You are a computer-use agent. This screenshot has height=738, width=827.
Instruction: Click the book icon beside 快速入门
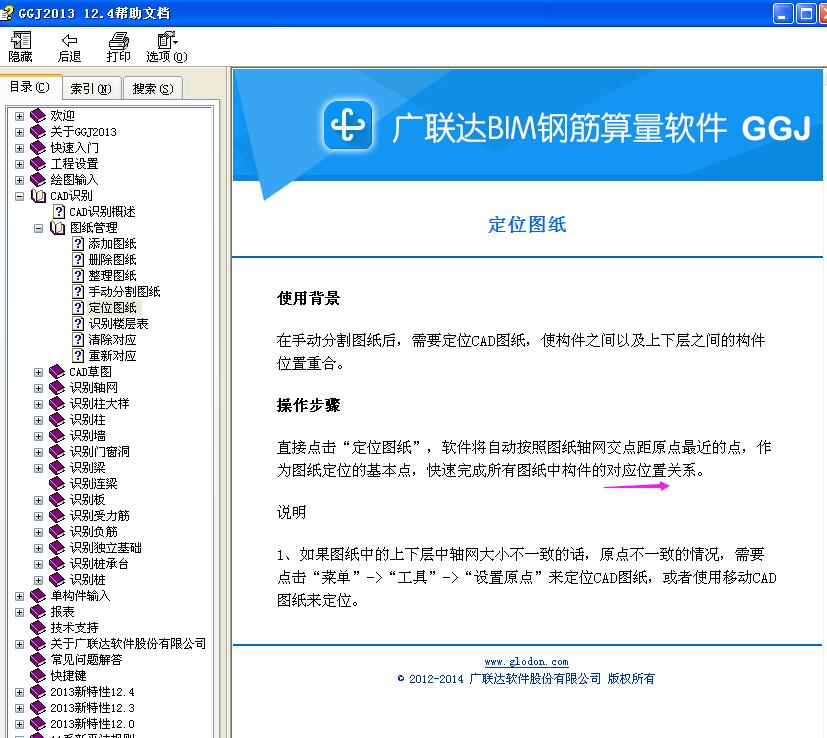pyautogui.click(x=38, y=148)
